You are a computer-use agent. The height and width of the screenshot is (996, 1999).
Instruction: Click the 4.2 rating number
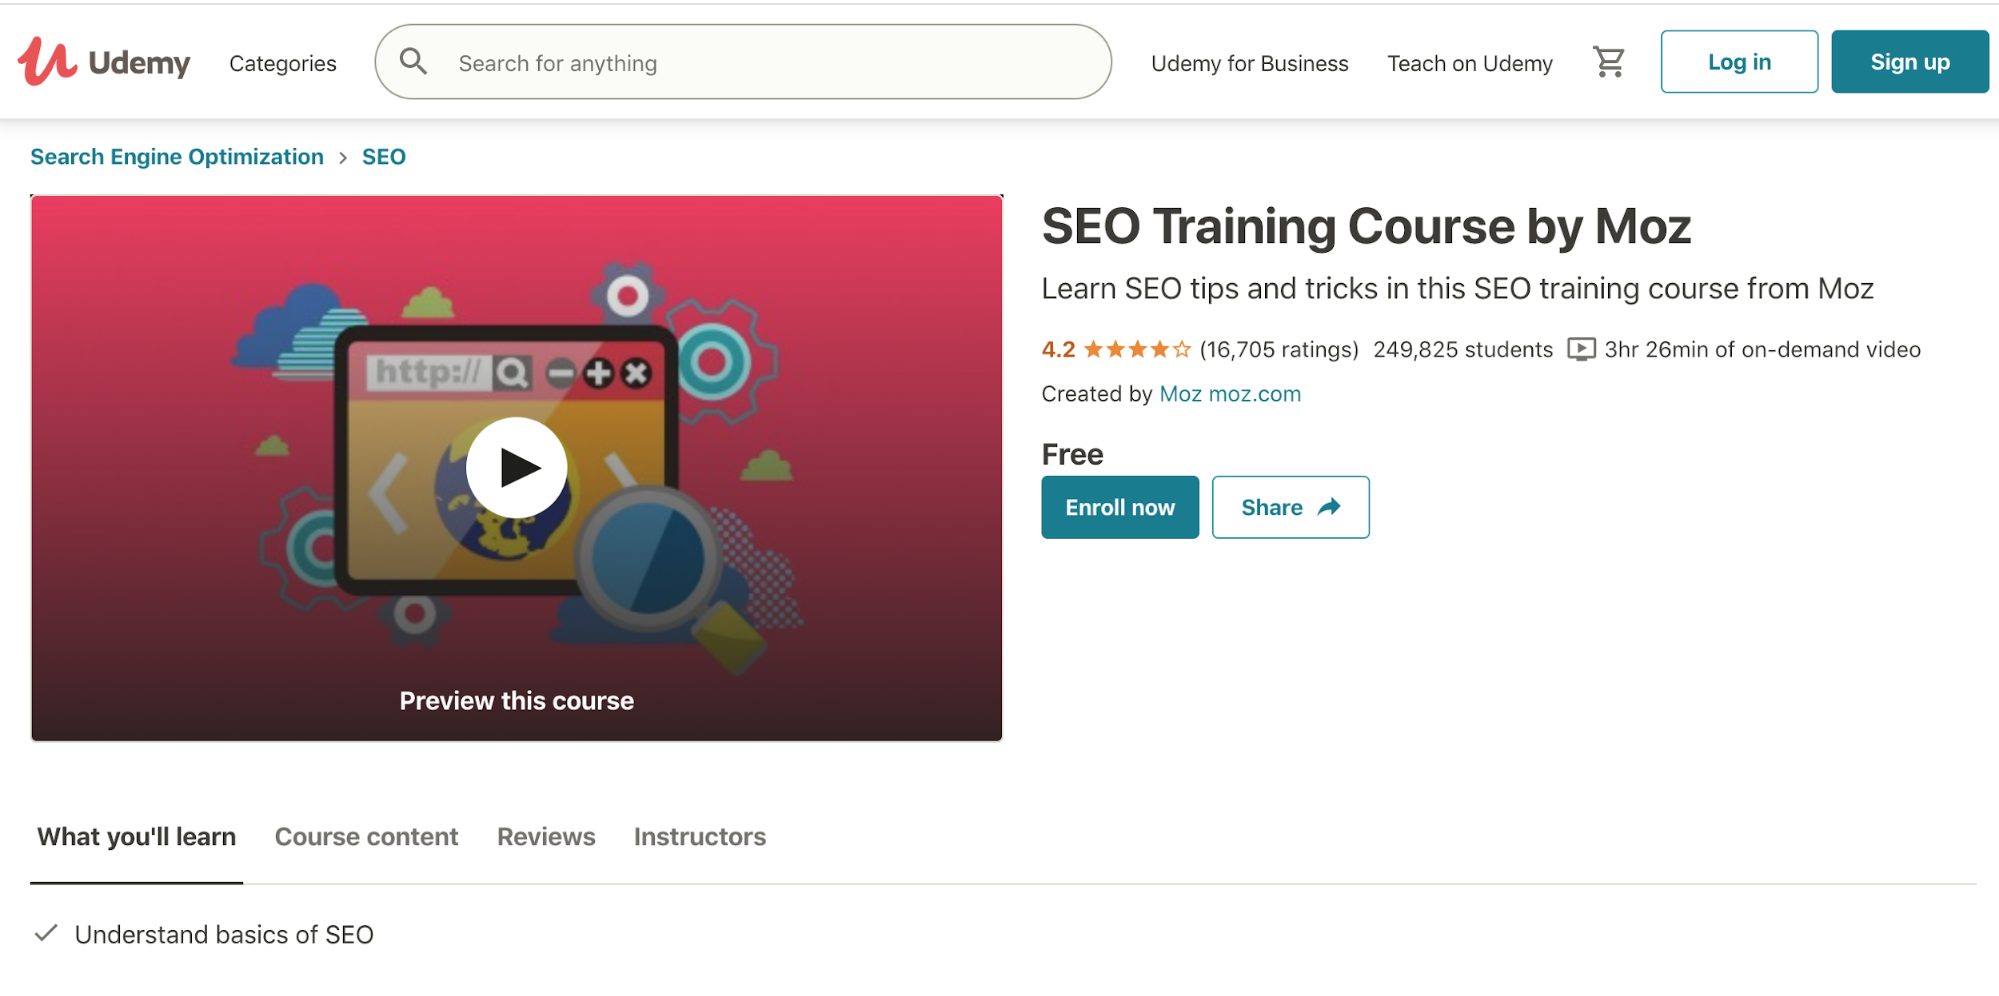click(1058, 349)
